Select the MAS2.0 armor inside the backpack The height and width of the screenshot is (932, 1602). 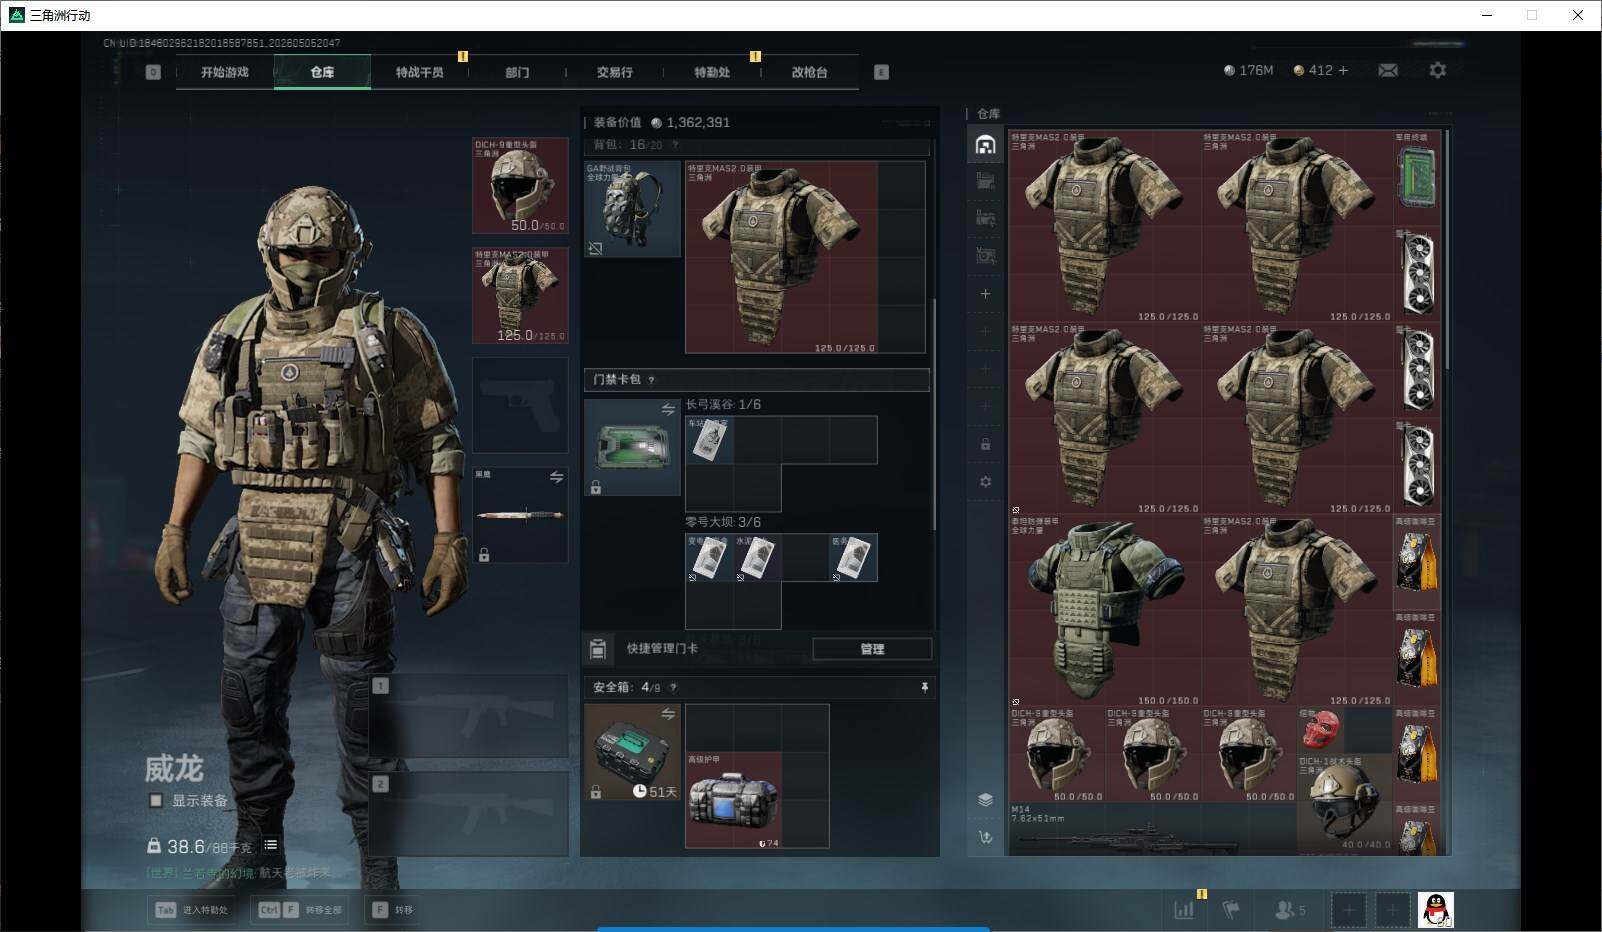[781, 257]
